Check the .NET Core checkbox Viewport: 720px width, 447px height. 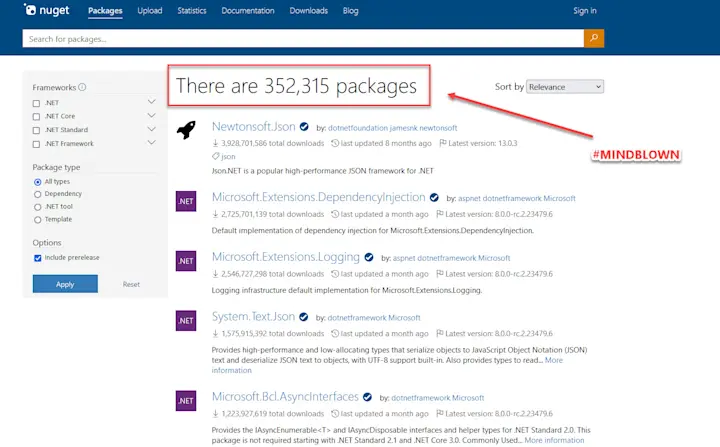coord(36,117)
